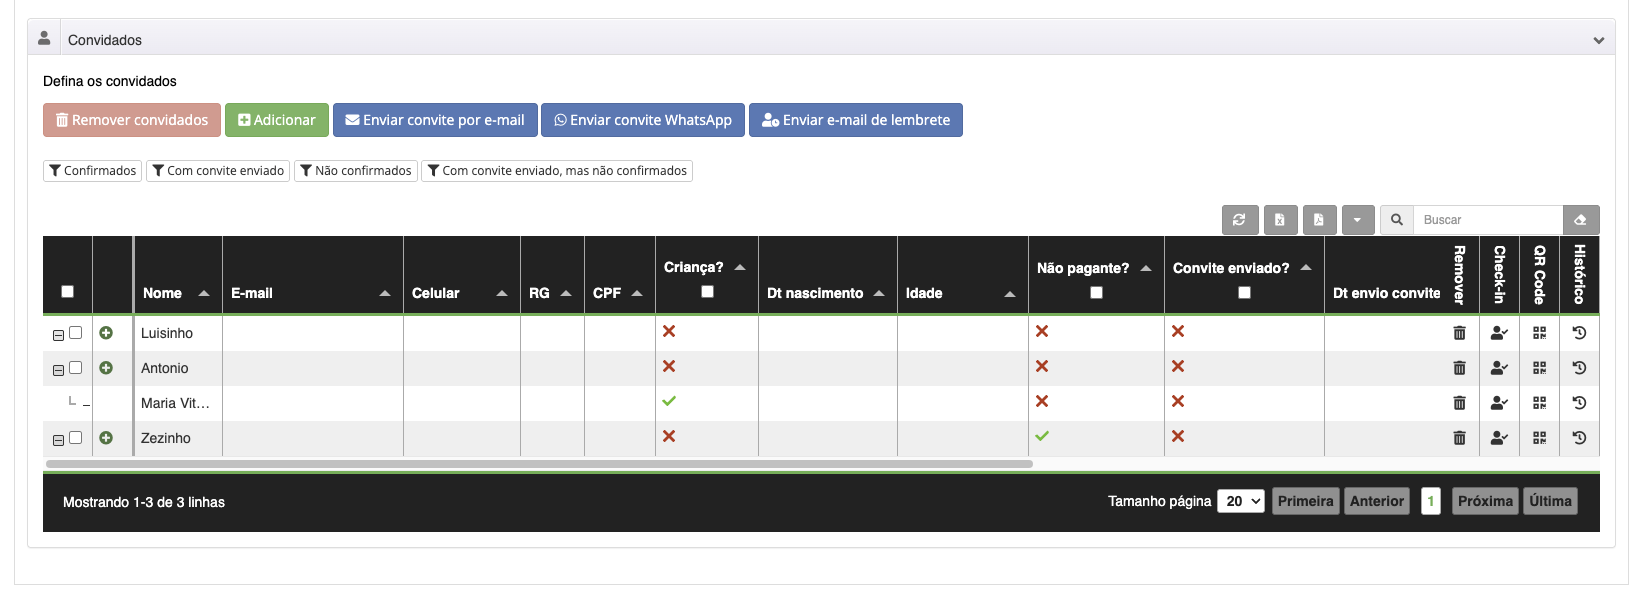1637x608 pixels.
Task: Check in Zezinho
Action: 1499,438
